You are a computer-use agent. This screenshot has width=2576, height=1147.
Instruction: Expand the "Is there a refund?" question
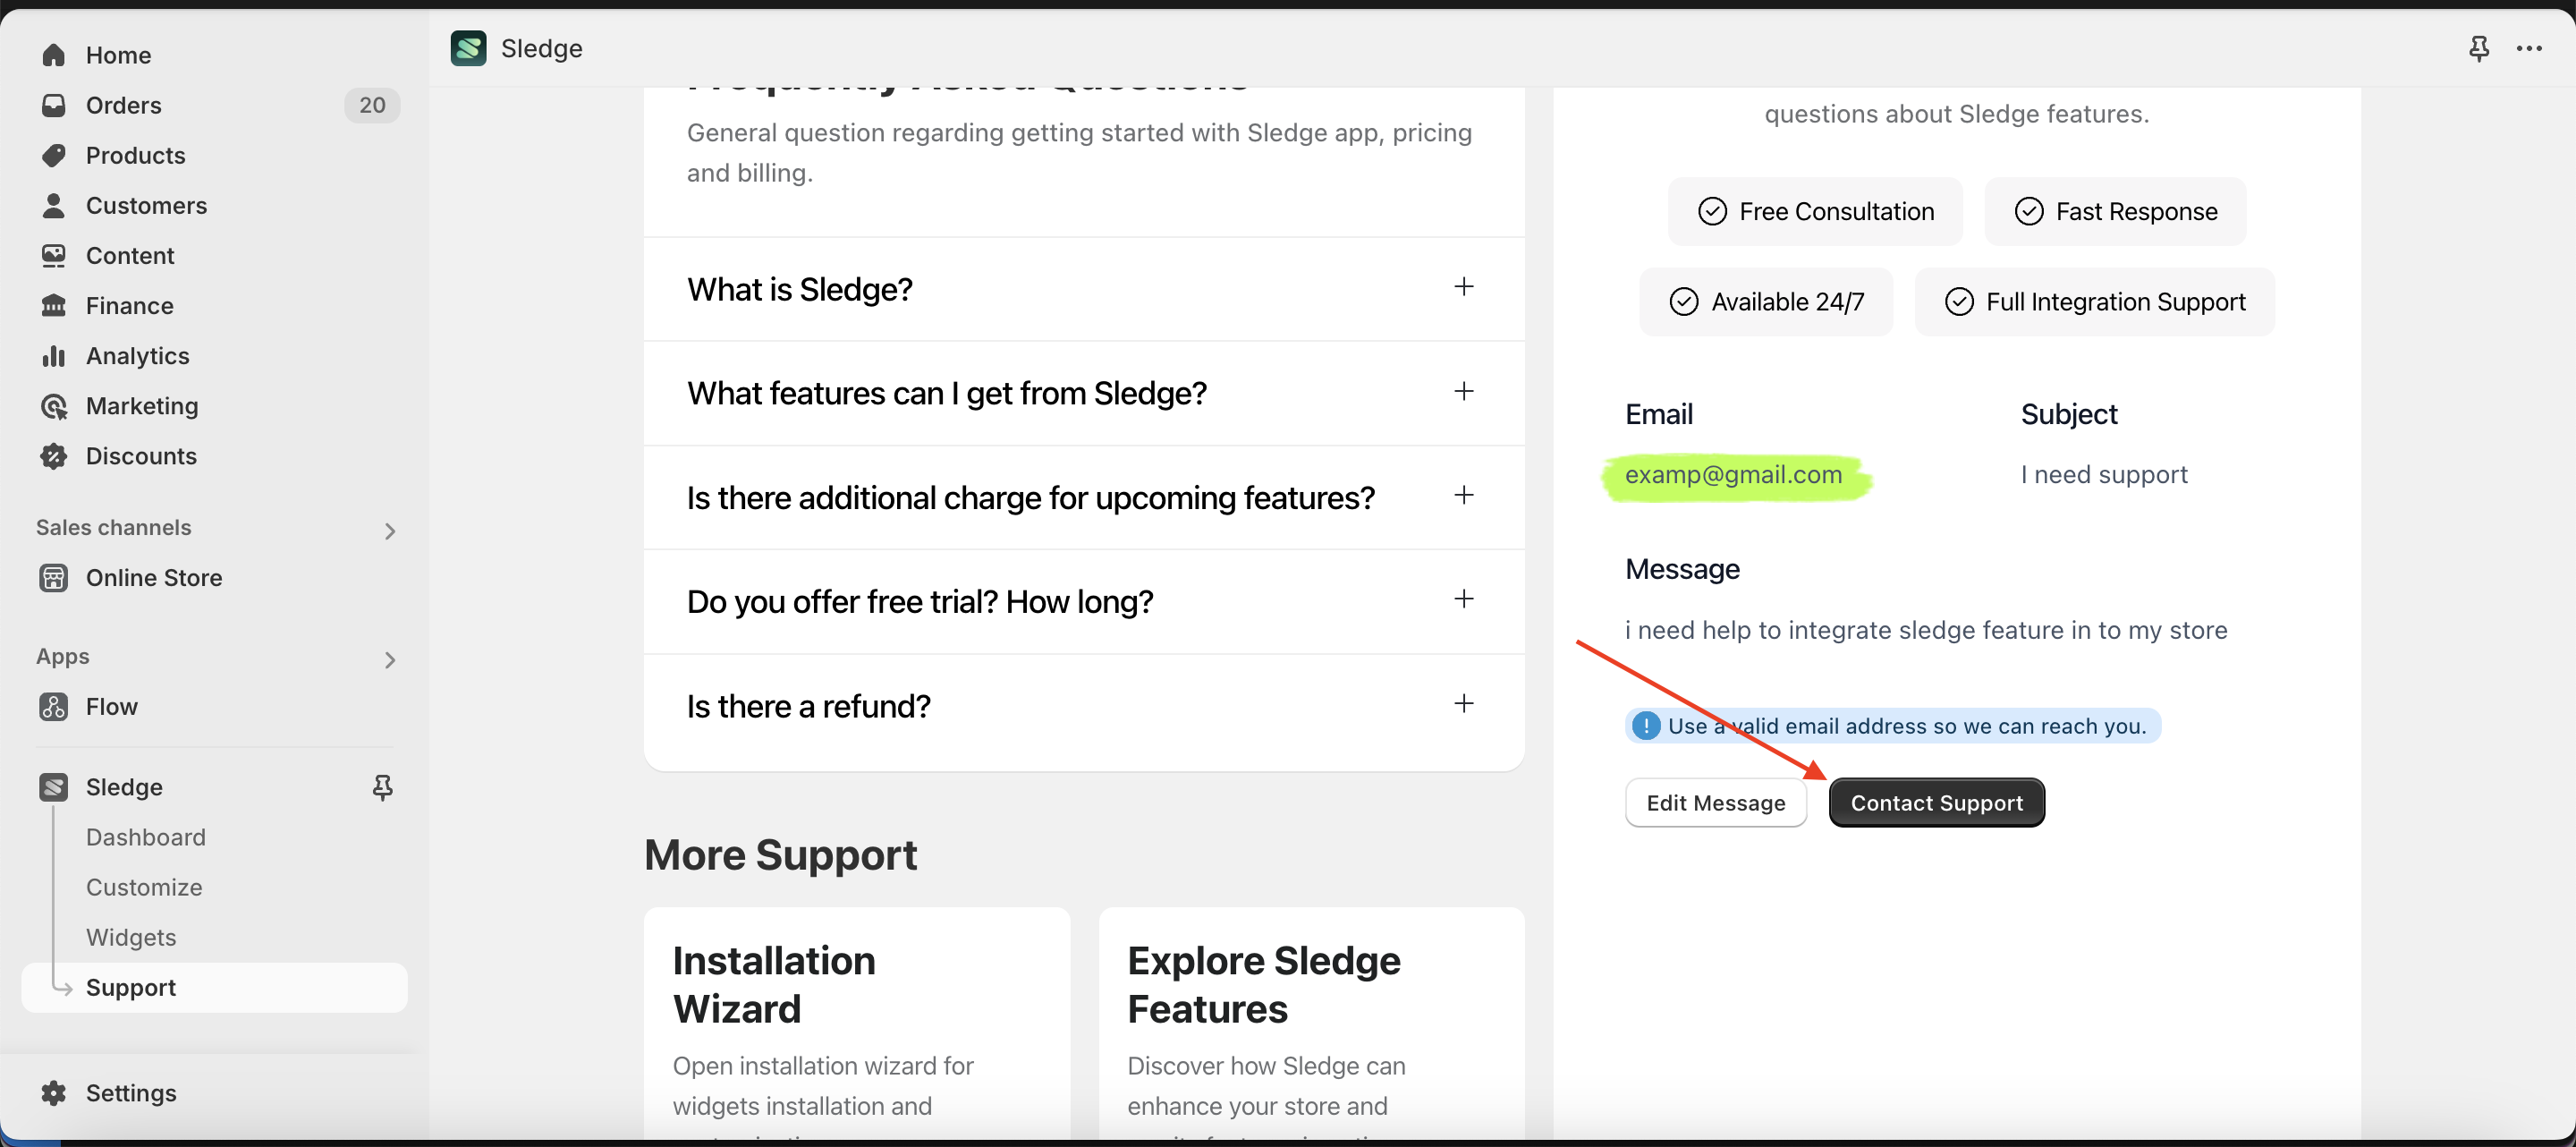coord(1463,704)
